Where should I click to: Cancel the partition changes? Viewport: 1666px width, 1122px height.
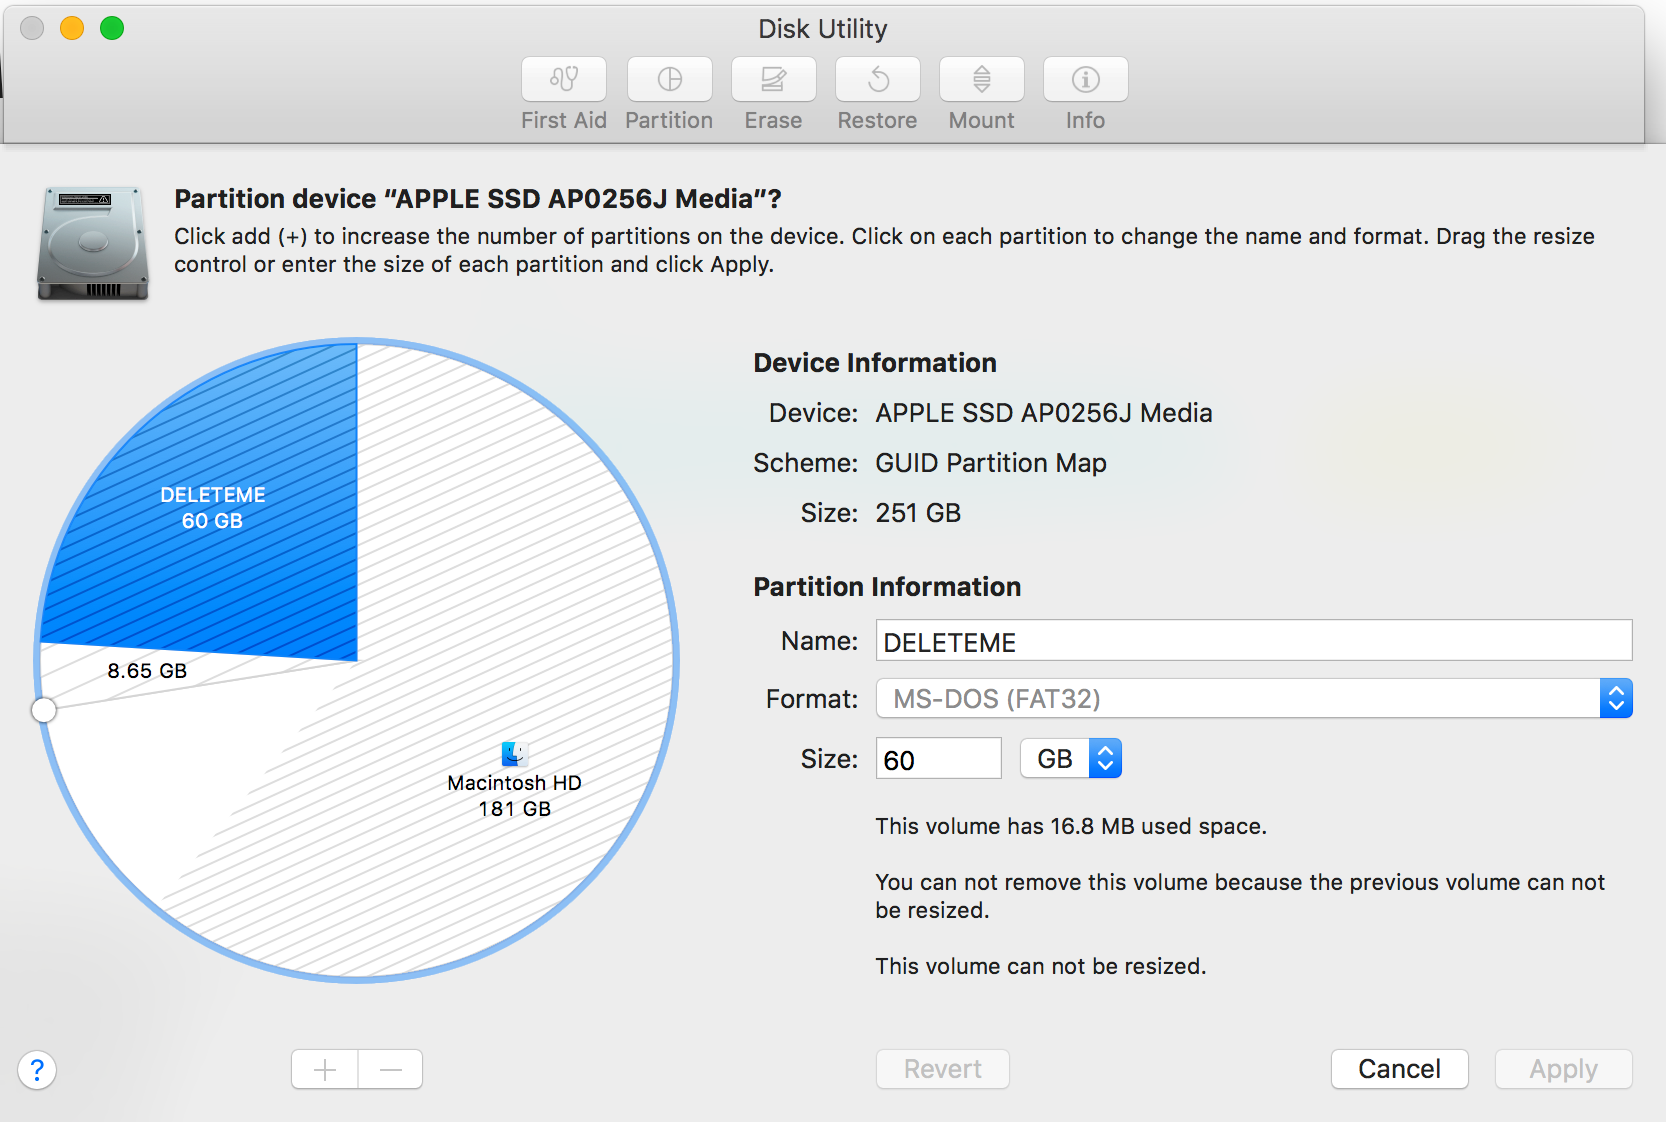[1399, 1069]
